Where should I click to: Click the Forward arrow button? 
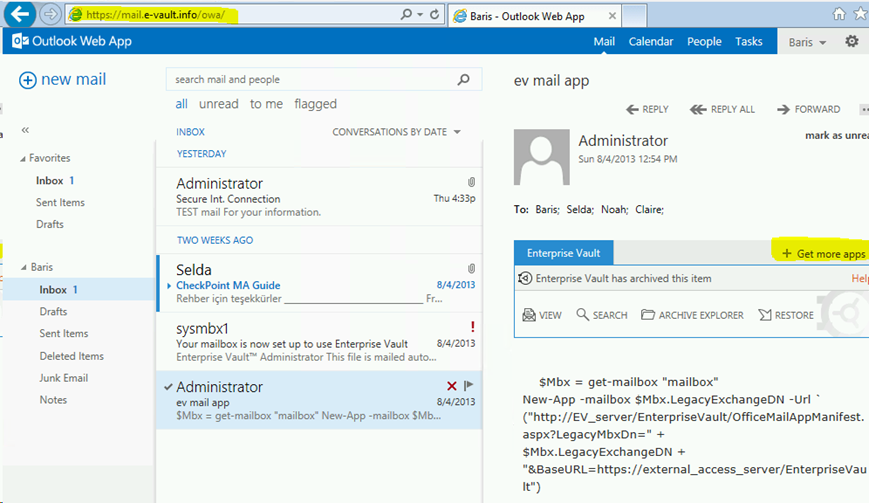pos(809,109)
